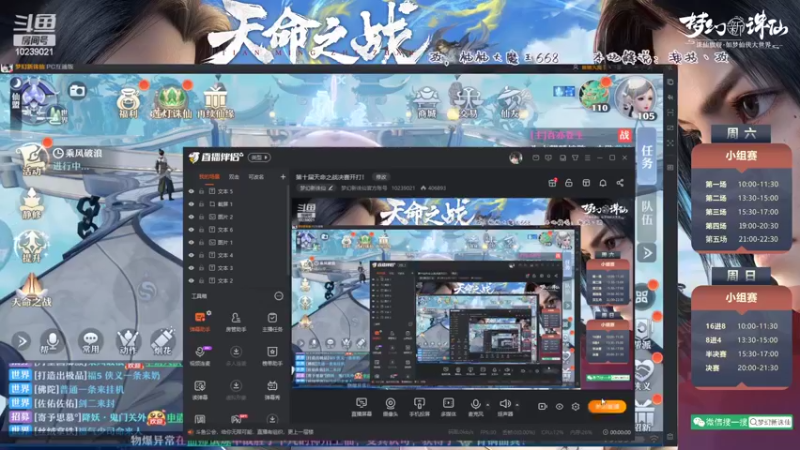Toggle the lock on 文本 3 layer
800x450 pixels.
click(202, 268)
